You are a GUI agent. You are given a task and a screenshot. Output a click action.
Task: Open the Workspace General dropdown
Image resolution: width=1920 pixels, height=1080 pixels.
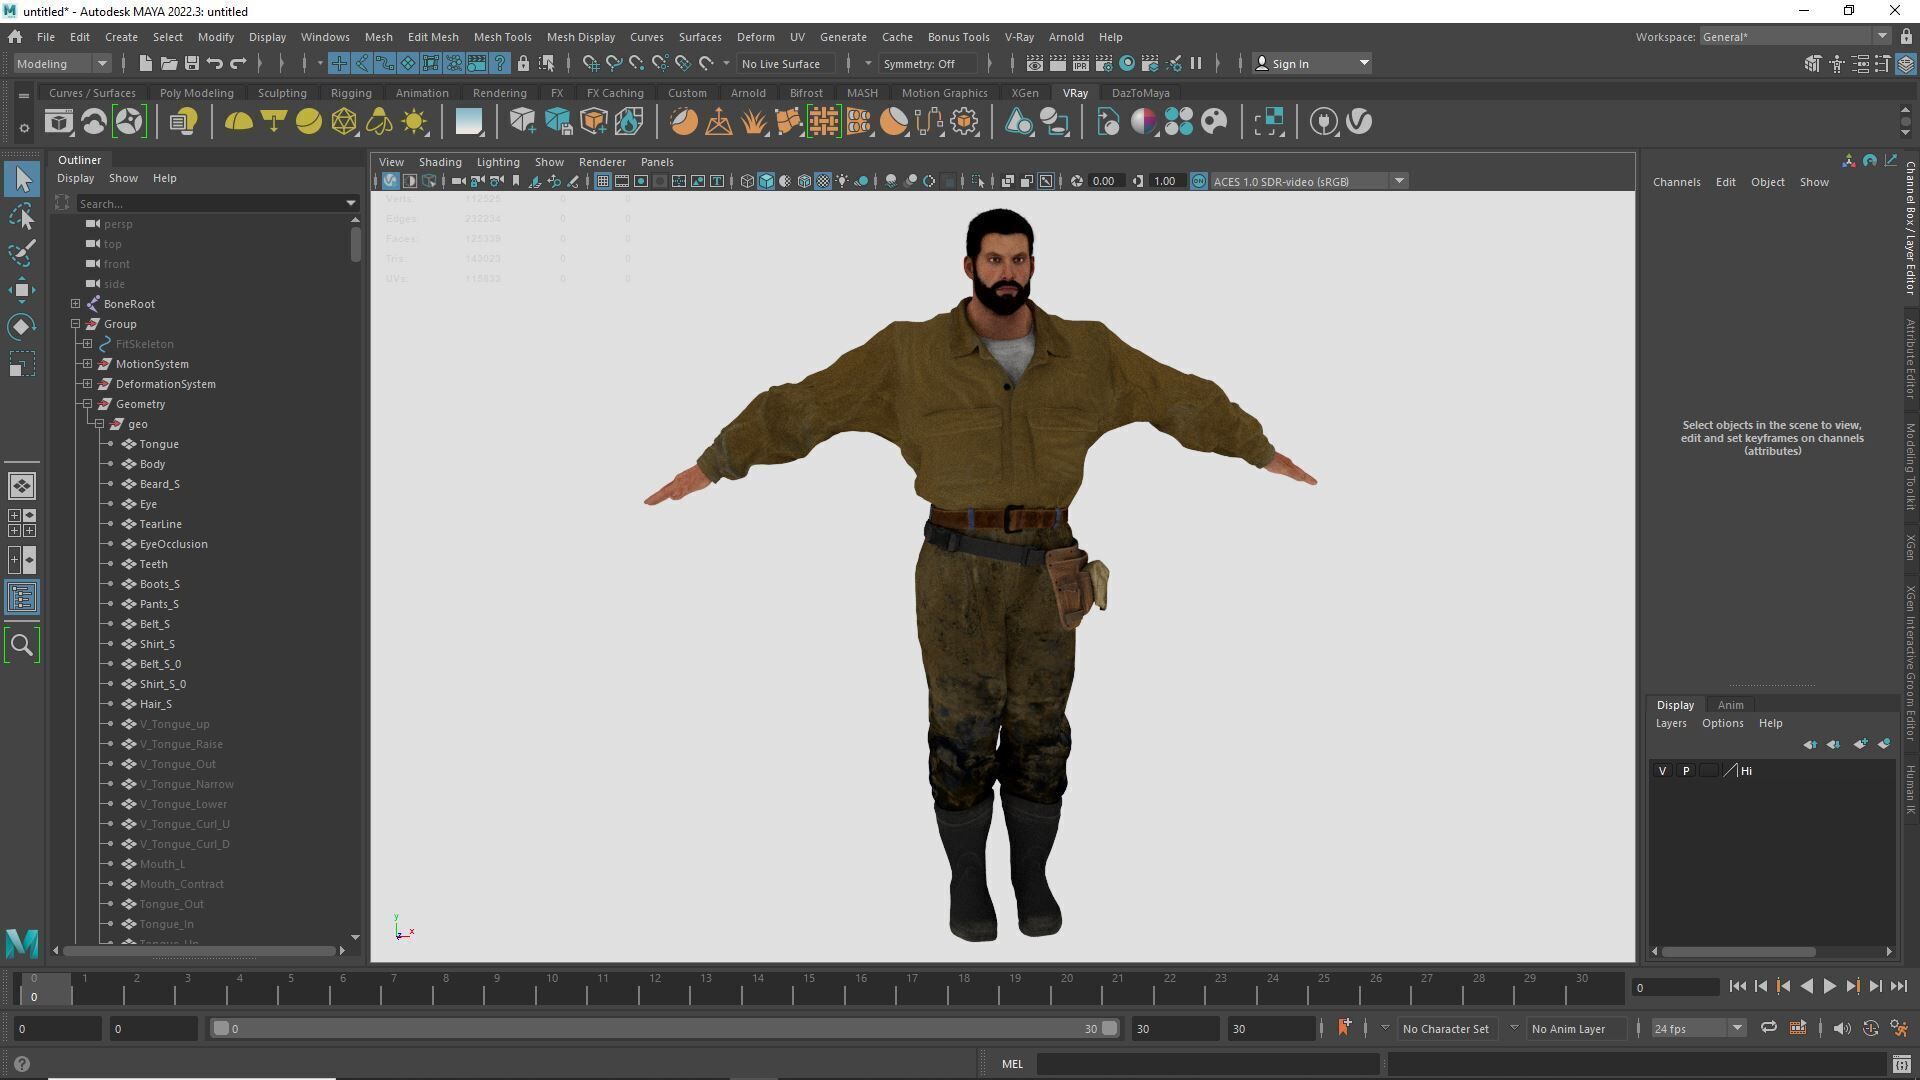point(1795,37)
